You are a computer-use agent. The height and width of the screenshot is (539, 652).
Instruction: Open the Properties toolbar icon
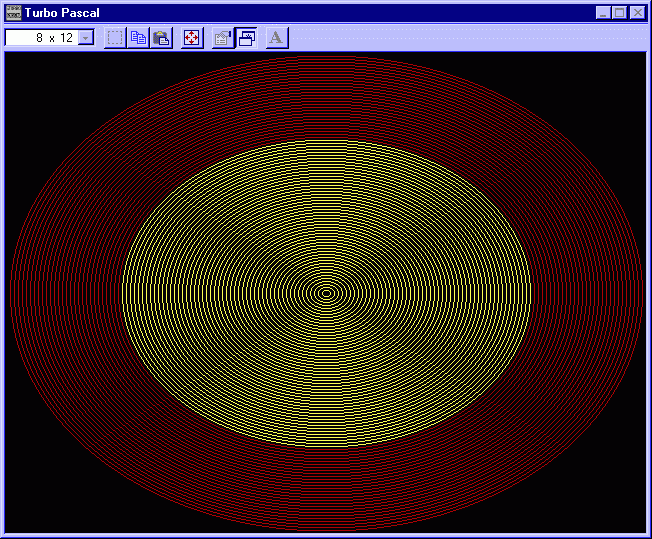coord(223,38)
